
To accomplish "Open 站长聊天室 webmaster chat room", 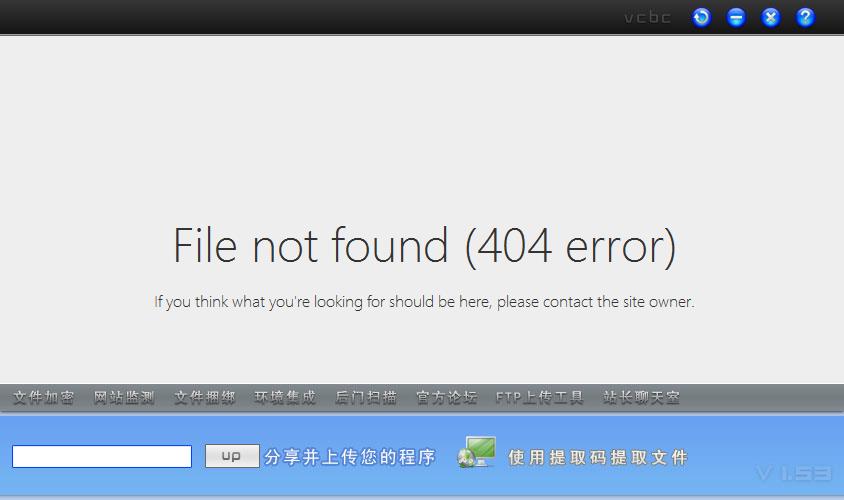I will click(642, 398).
